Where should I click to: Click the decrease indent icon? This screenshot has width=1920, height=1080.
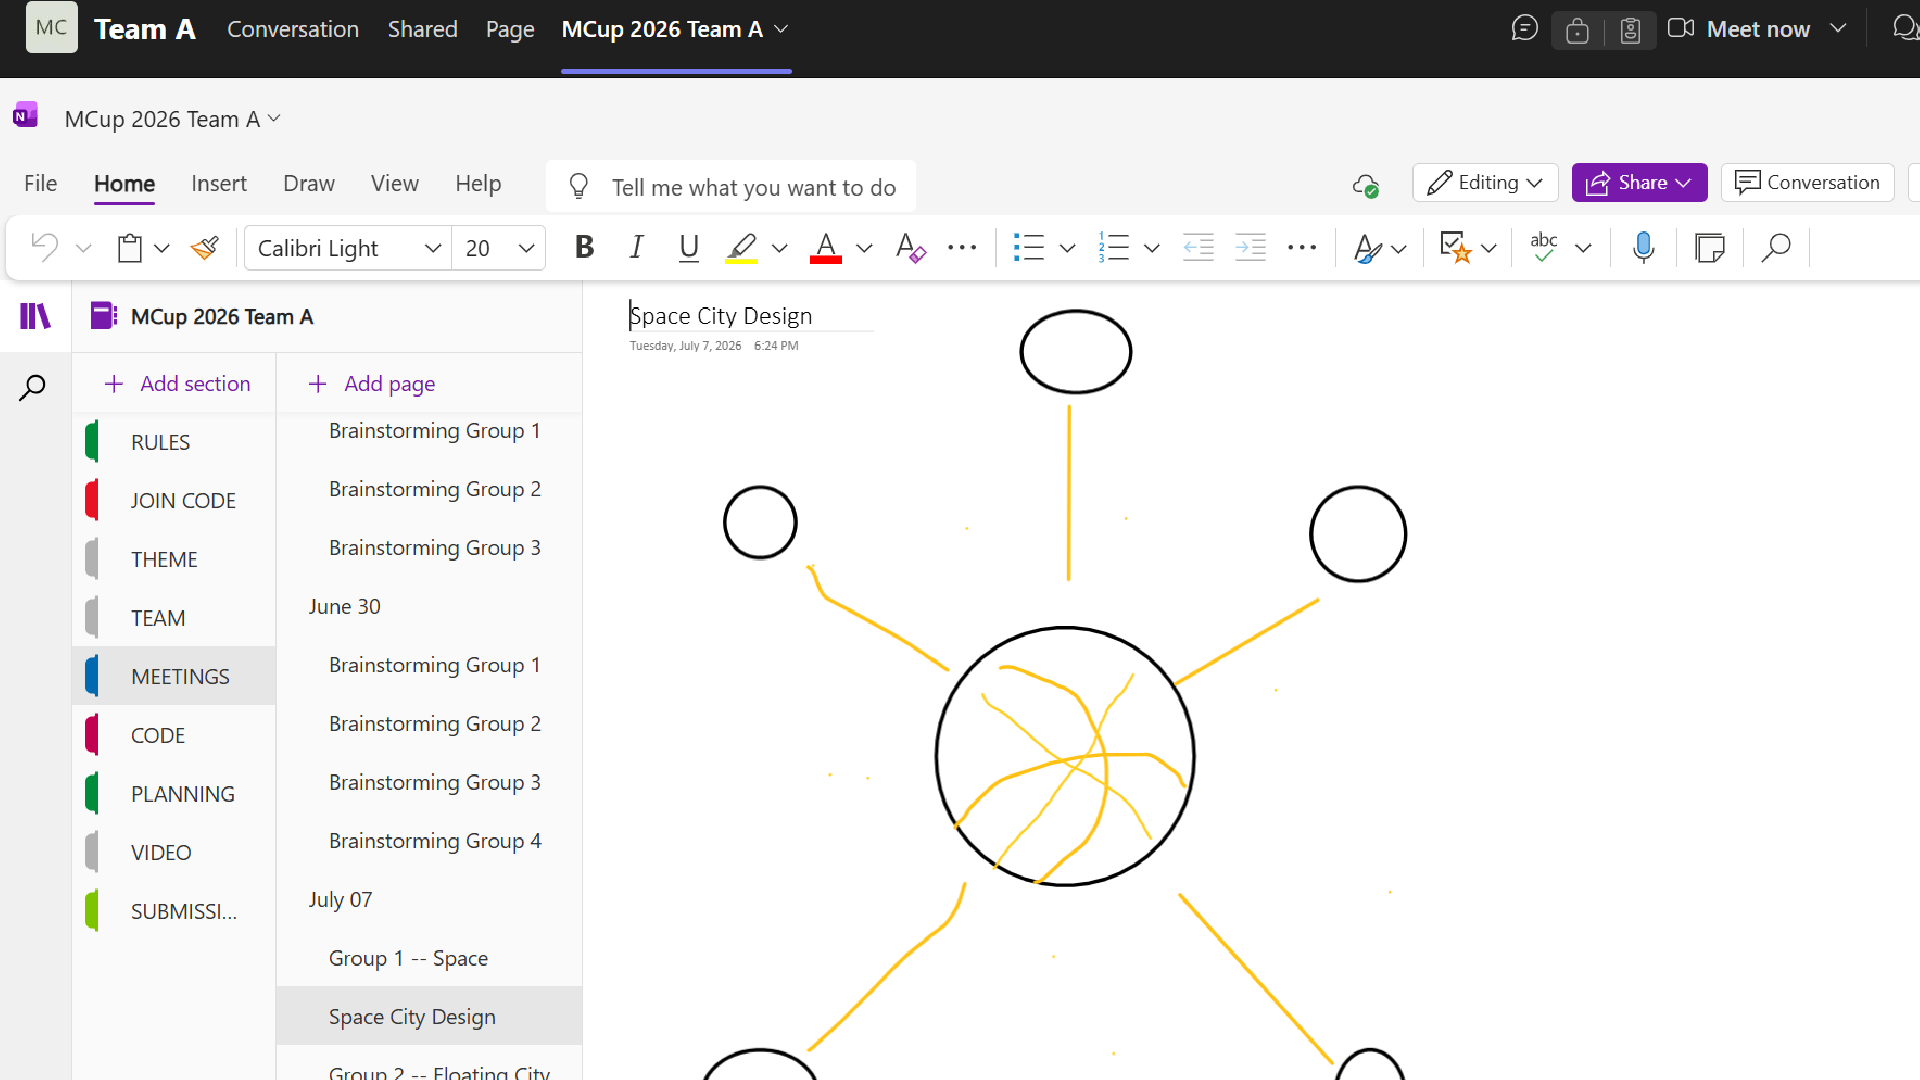coord(1198,247)
